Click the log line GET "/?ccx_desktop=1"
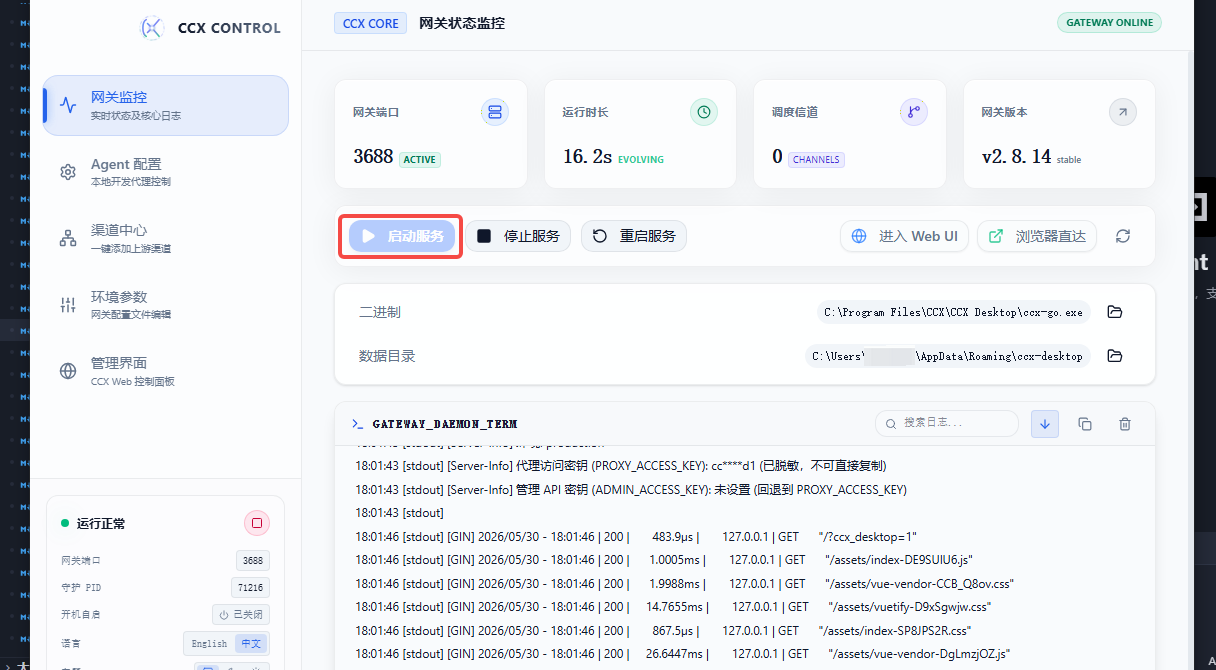1216x670 pixels. point(636,537)
